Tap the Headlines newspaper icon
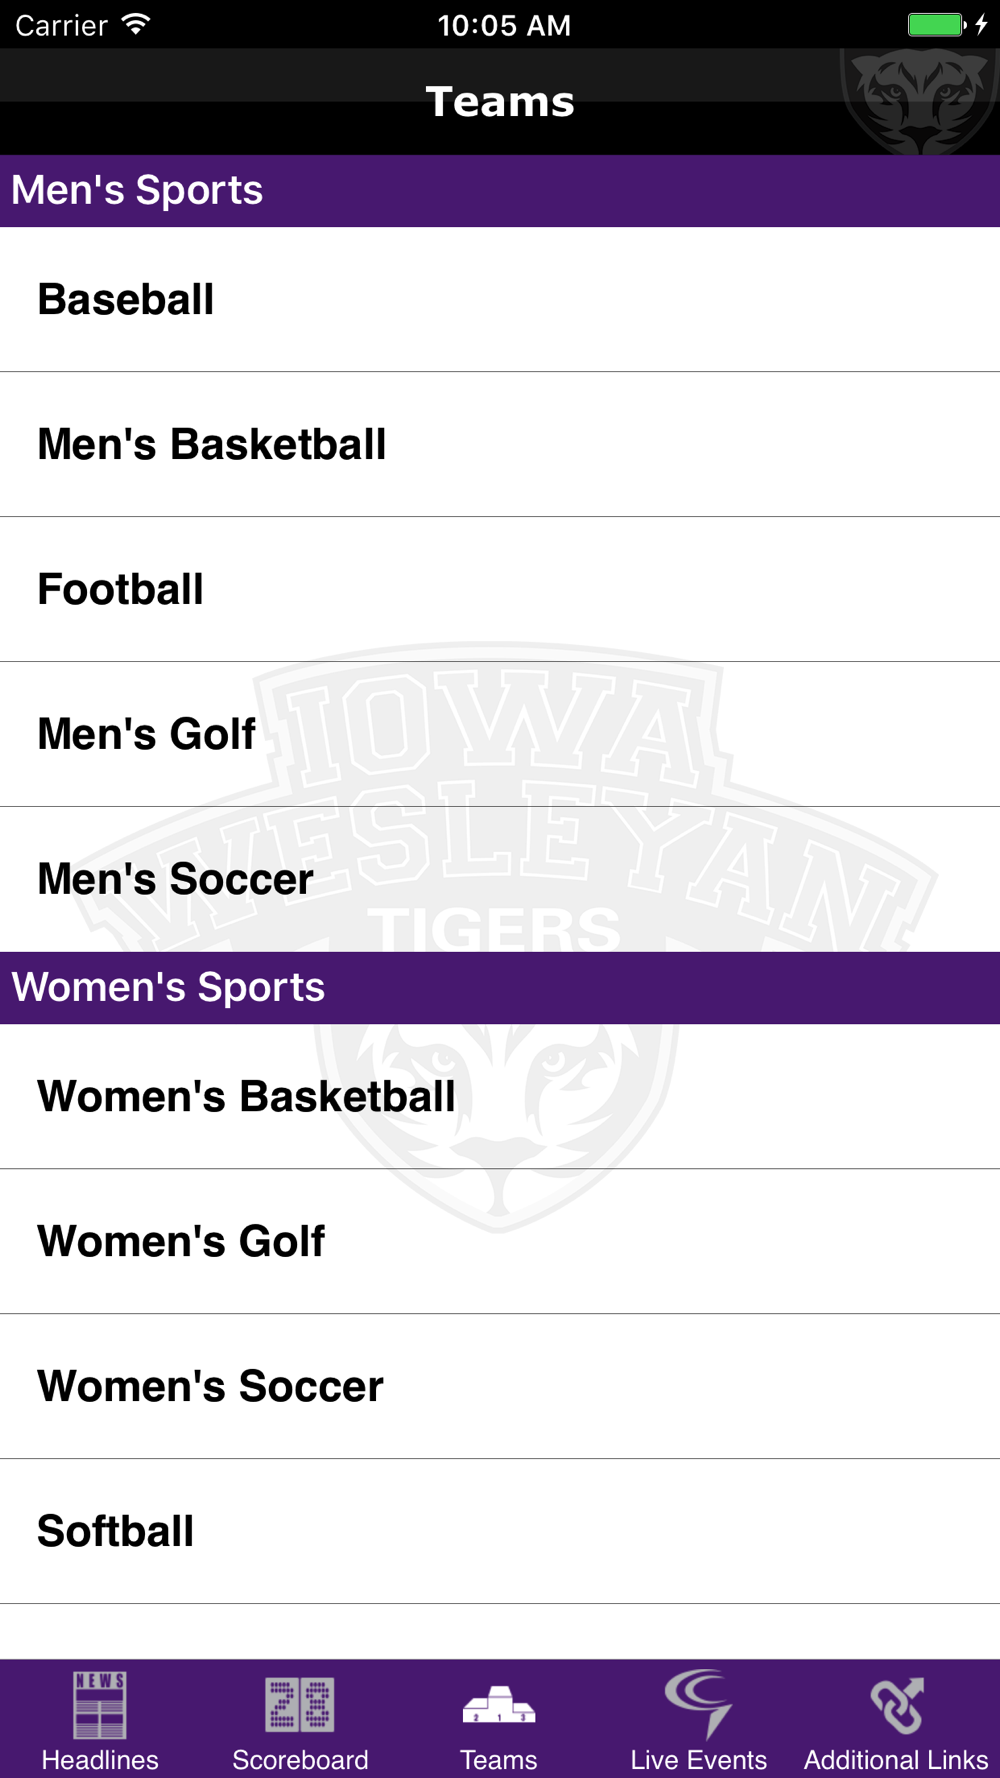 coord(100,1704)
